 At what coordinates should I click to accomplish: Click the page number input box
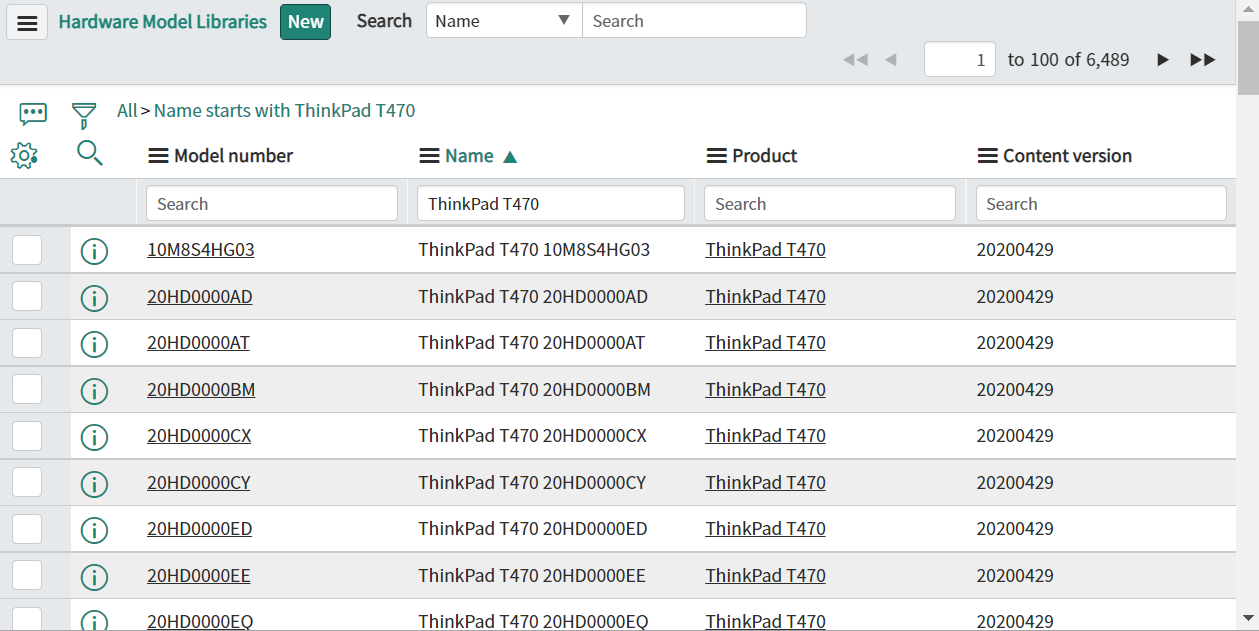pyautogui.click(x=960, y=59)
